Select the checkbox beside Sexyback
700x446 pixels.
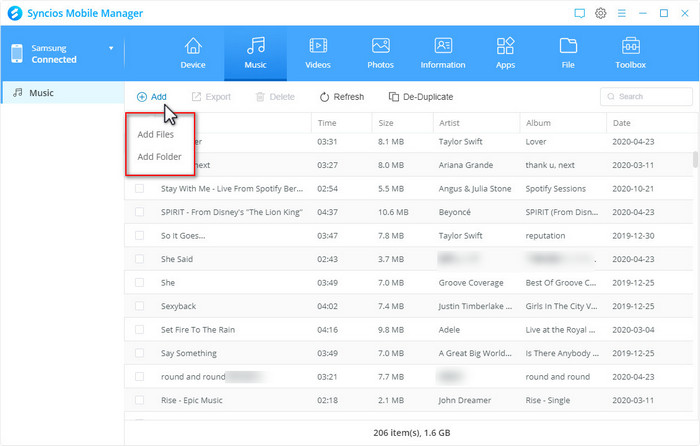point(140,306)
